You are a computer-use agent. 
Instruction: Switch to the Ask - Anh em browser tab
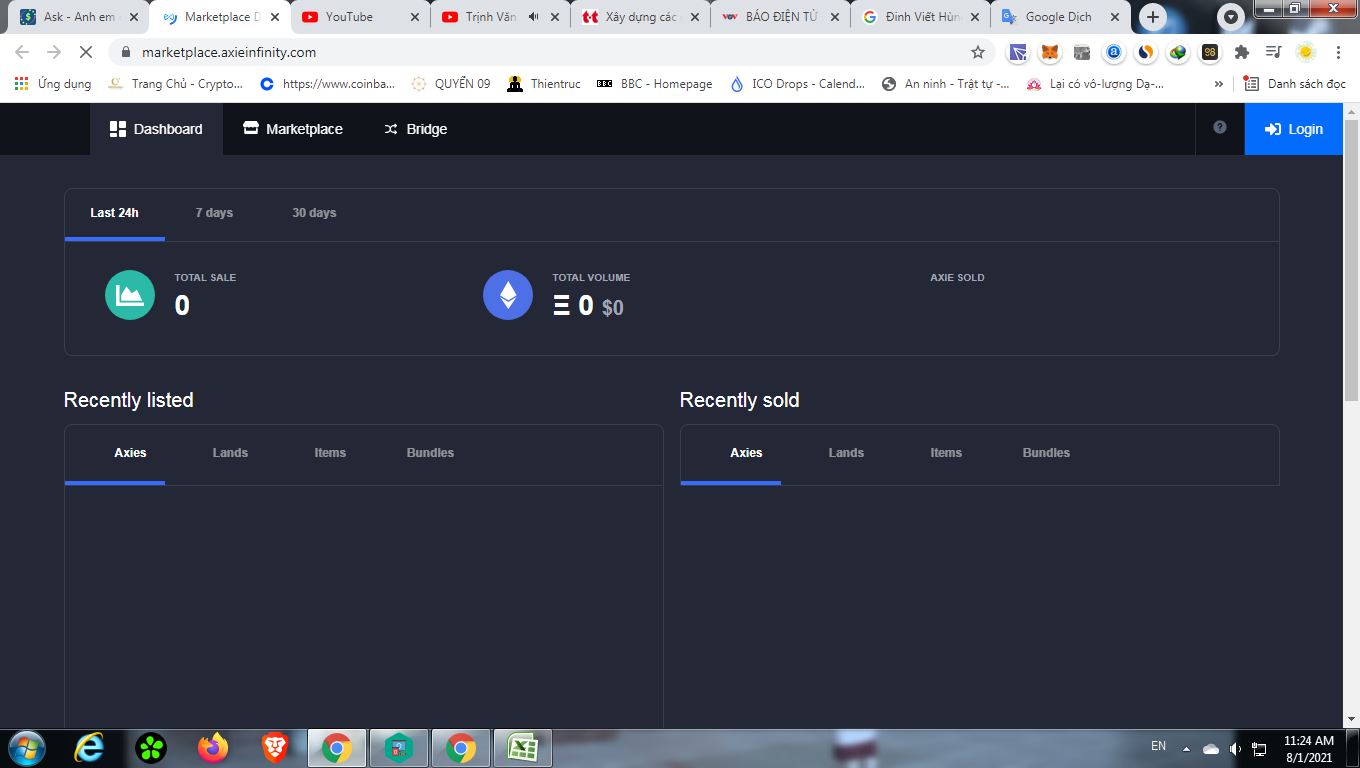81,17
